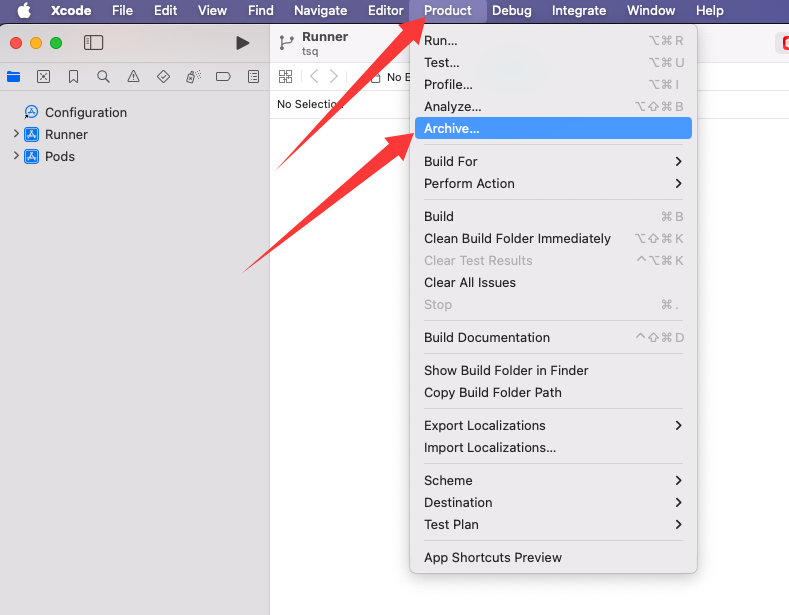Expand the Pods project tree
The width and height of the screenshot is (789, 615).
coord(16,156)
